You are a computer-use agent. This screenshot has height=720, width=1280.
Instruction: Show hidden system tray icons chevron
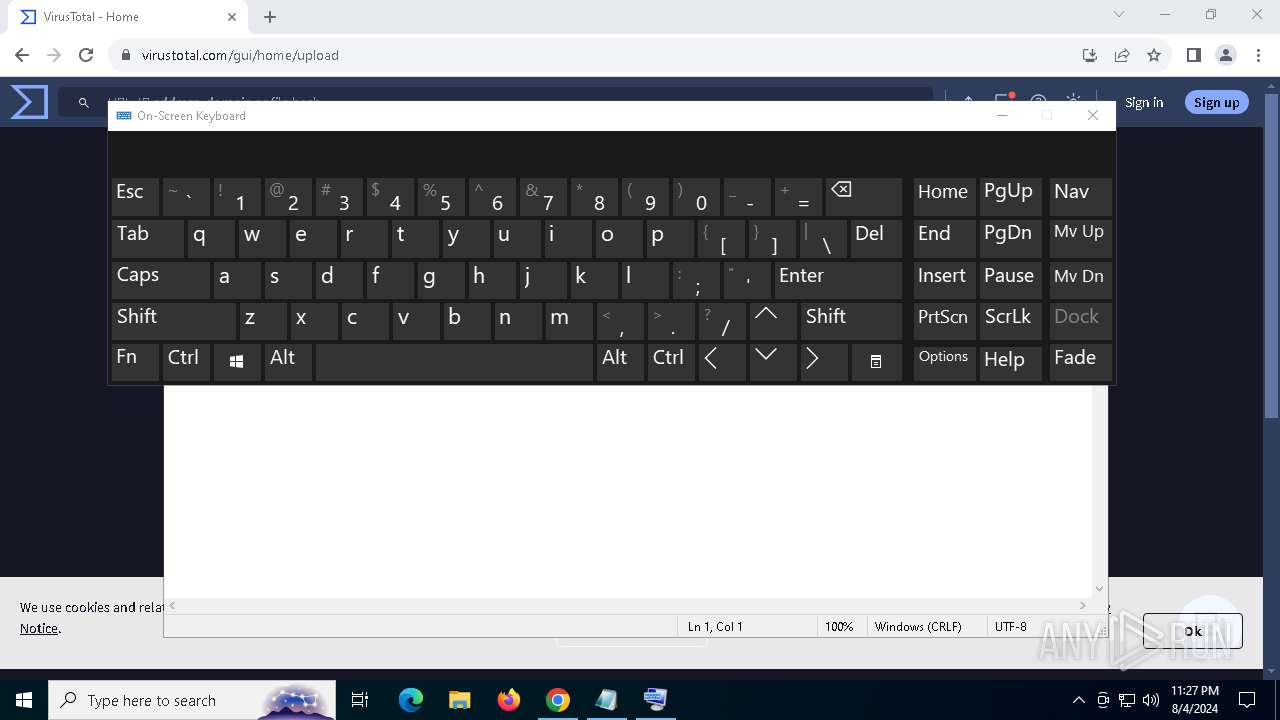coord(1078,700)
